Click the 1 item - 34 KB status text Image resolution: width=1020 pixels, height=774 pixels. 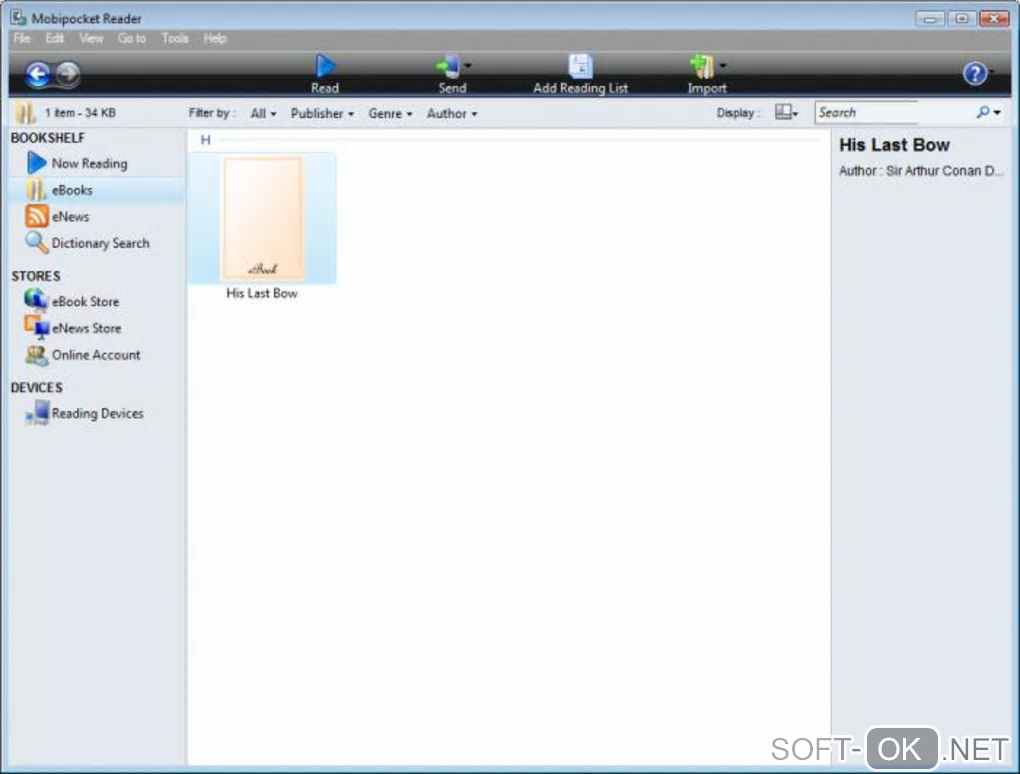(x=80, y=113)
